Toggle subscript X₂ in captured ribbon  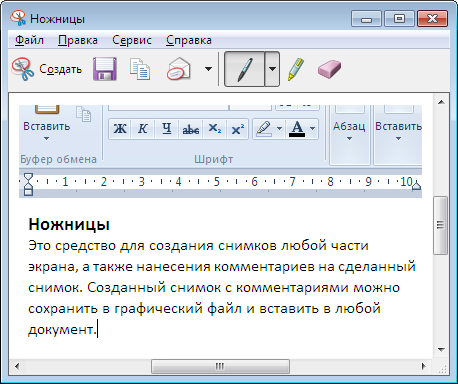(214, 129)
